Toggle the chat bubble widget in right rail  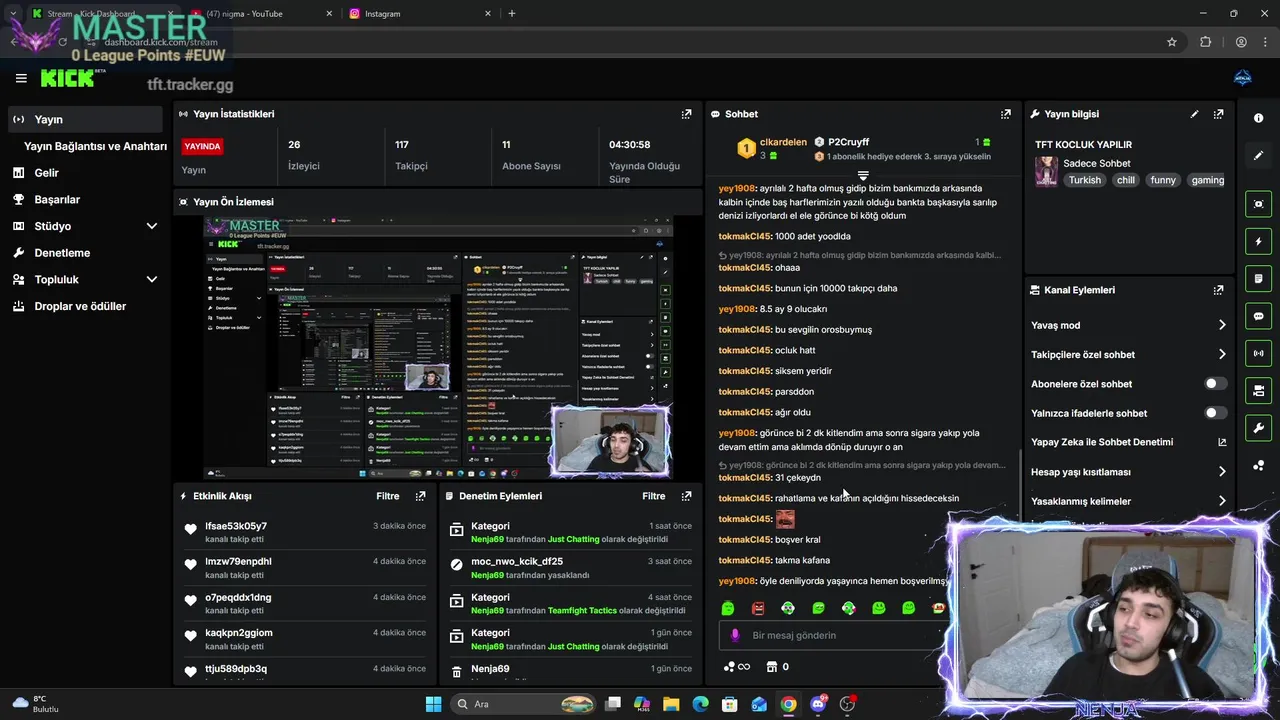(x=1258, y=316)
